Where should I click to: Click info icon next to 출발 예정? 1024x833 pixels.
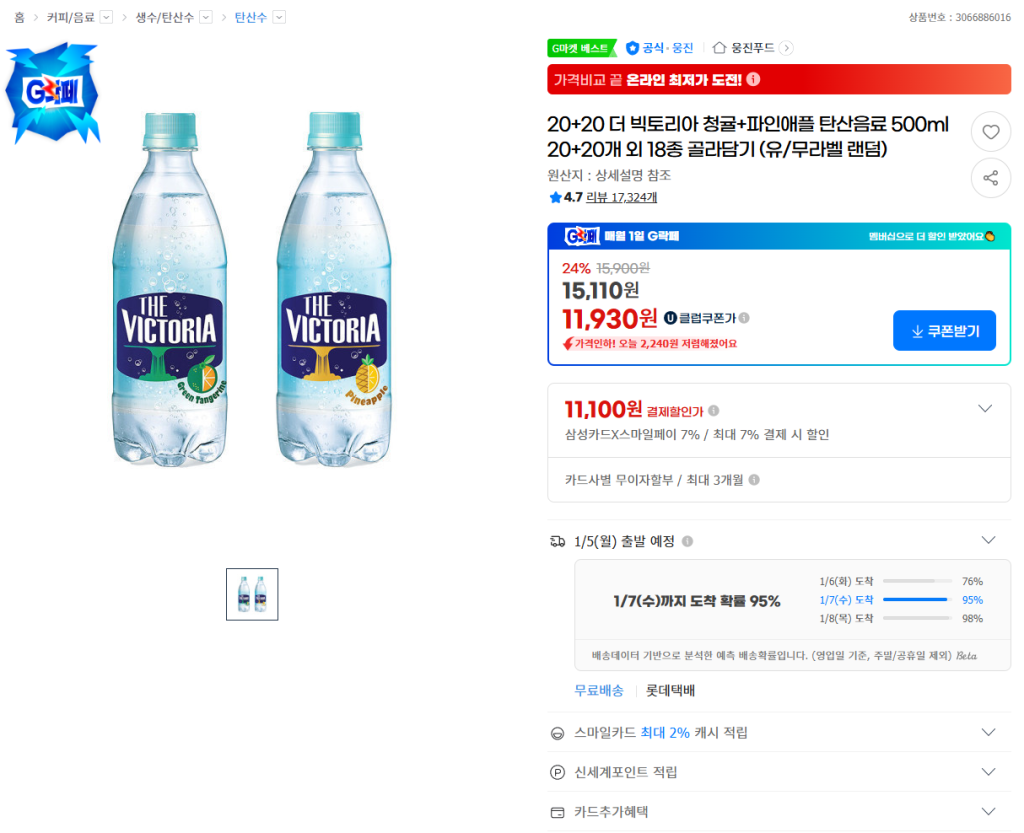coord(687,541)
